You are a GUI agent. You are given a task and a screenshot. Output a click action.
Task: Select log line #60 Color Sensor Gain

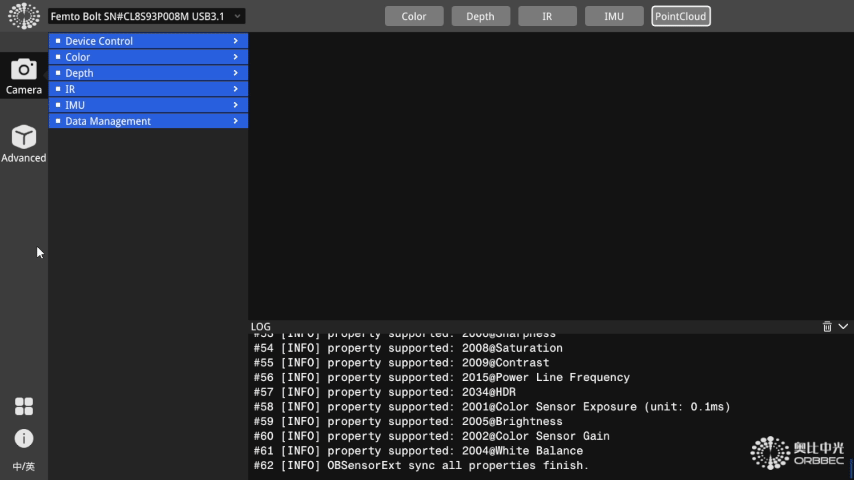pos(431,436)
